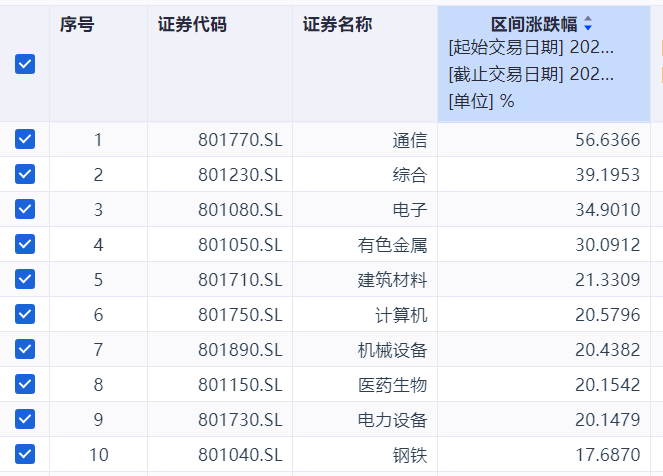Select the value 39.1953
663x476 pixels.
pos(608,175)
